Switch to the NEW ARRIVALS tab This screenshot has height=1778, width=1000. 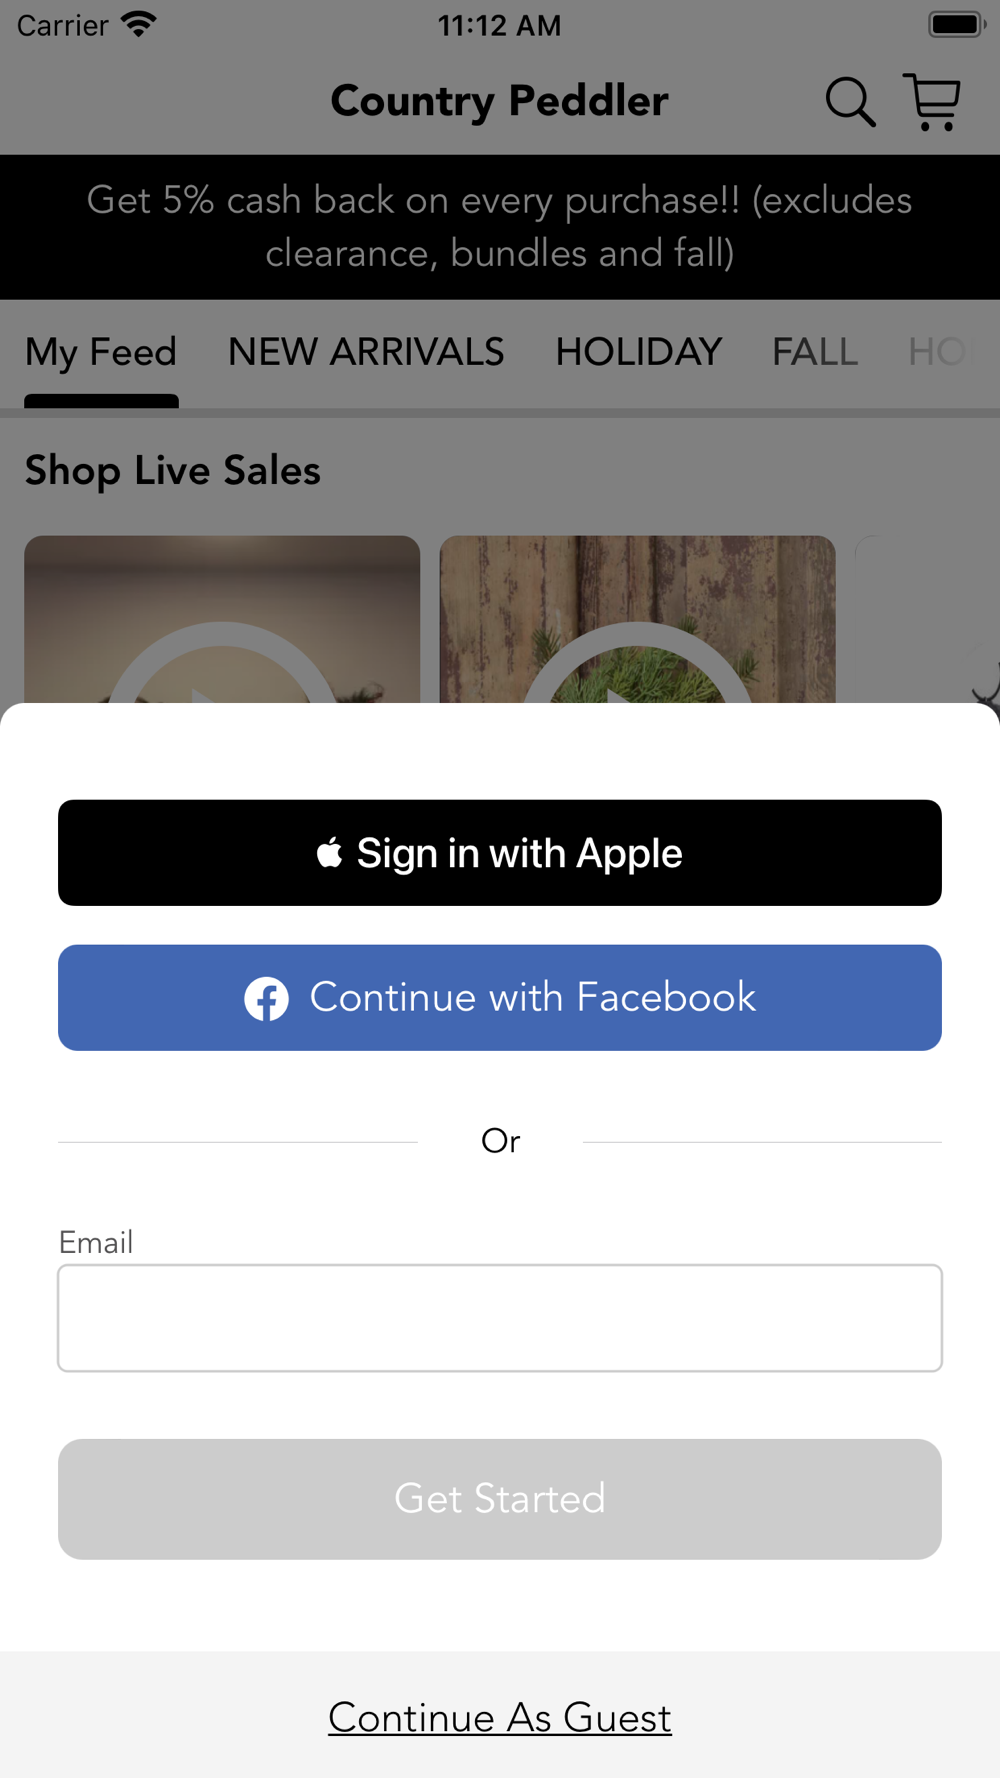pyautogui.click(x=366, y=352)
